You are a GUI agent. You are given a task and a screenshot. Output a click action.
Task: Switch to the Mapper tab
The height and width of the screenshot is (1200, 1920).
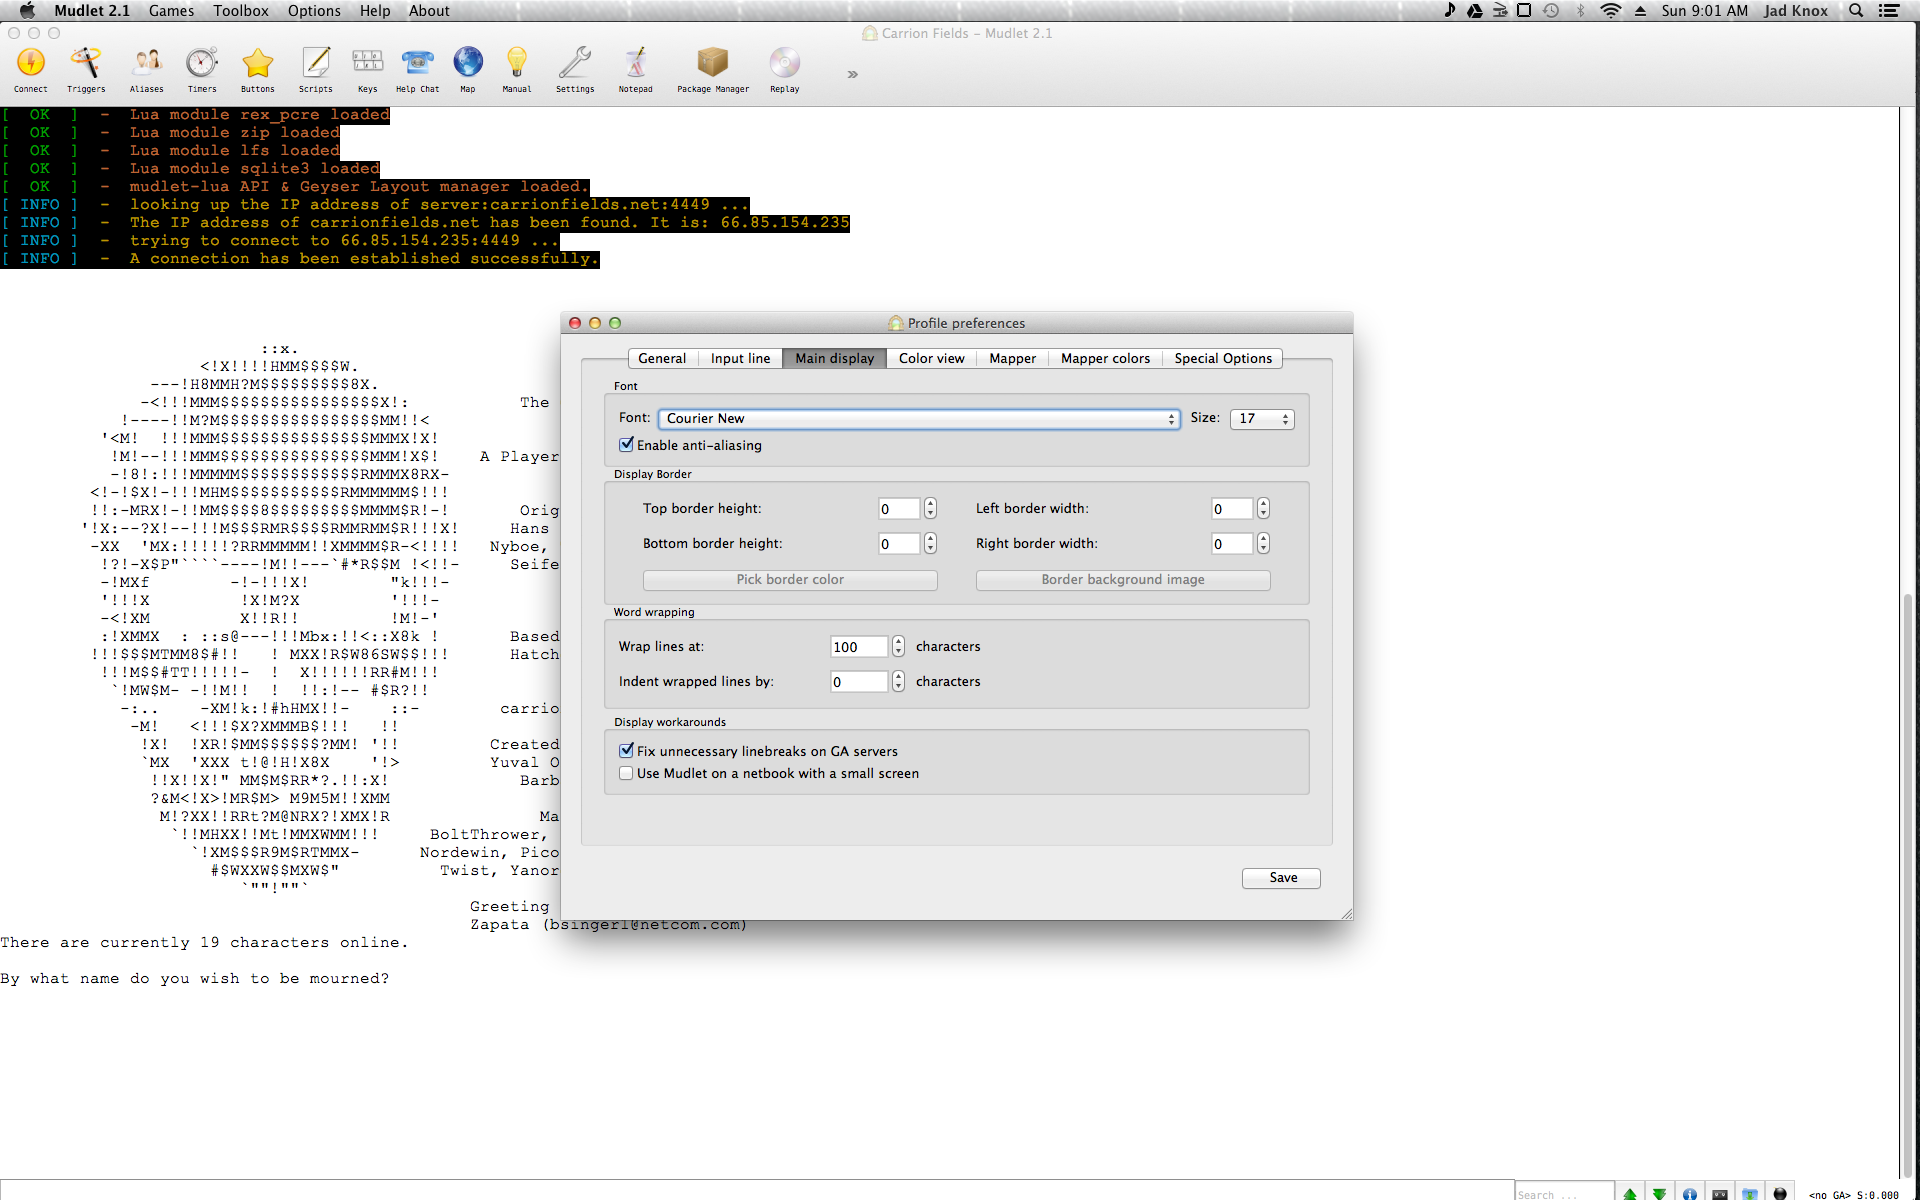(x=1013, y=359)
